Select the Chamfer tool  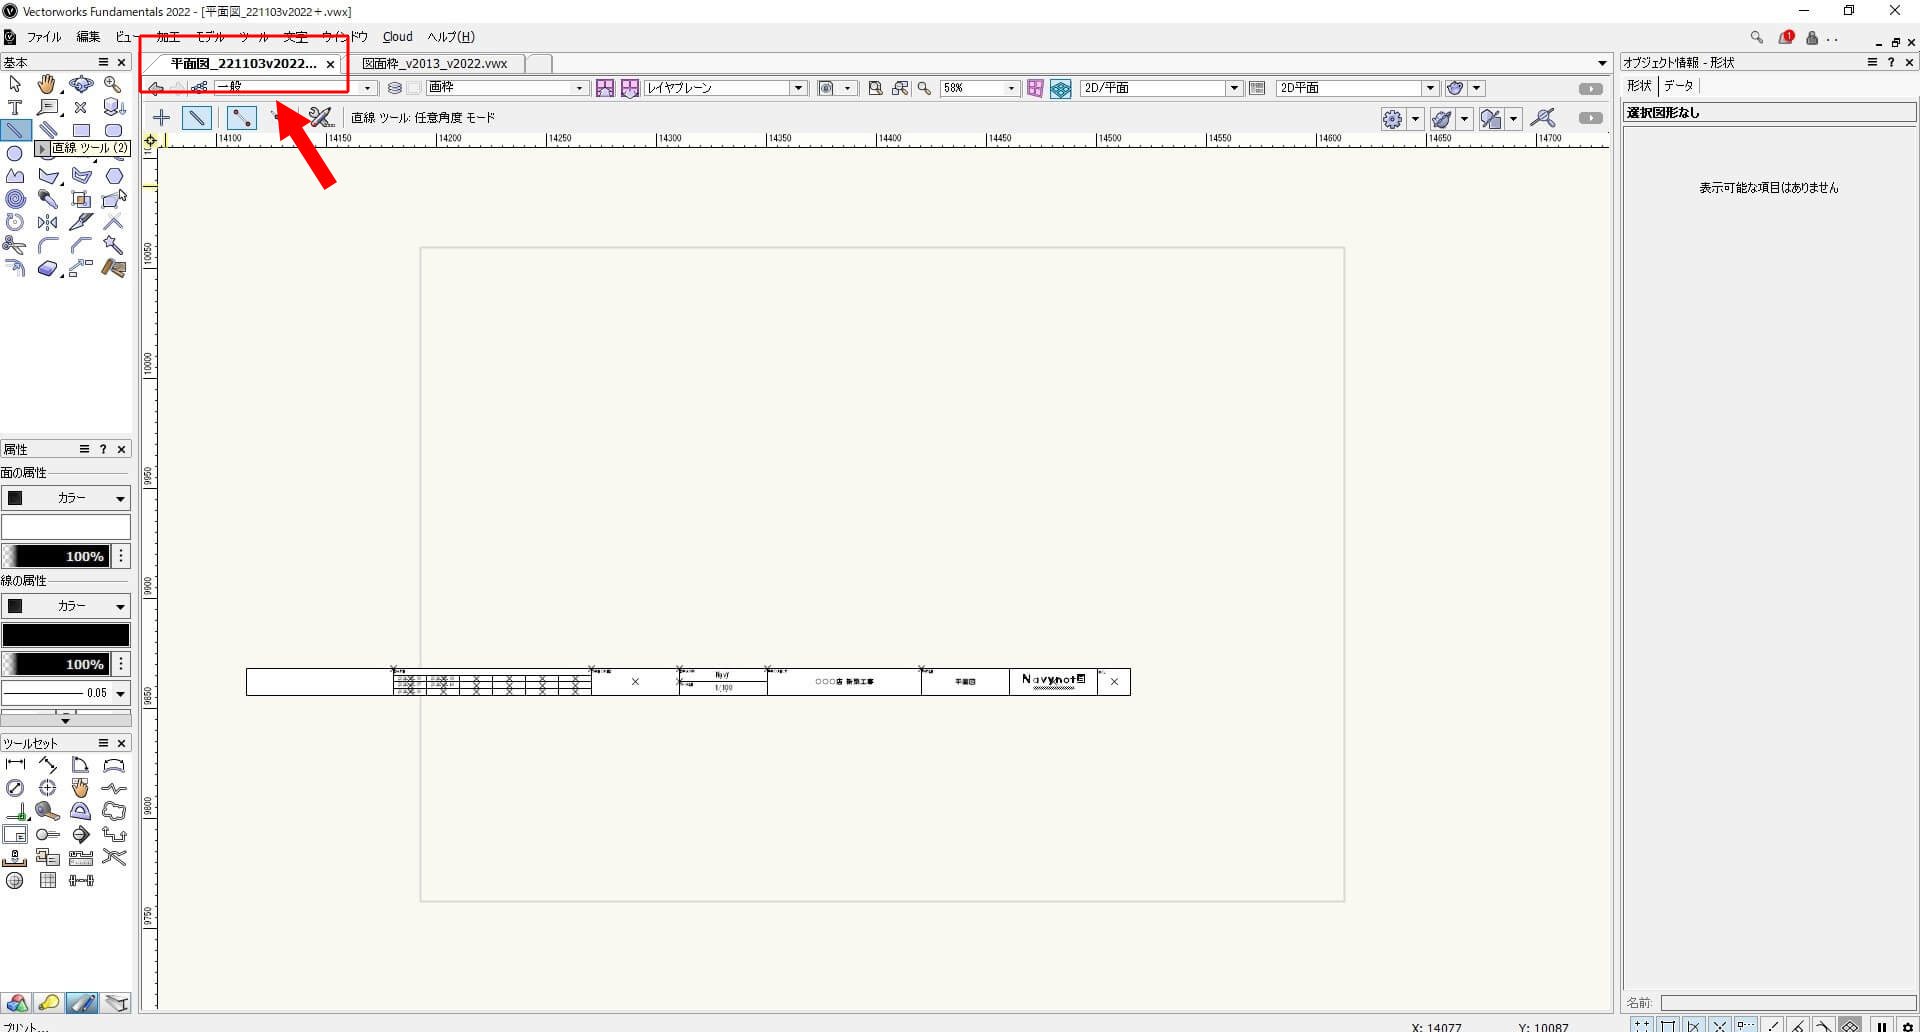click(81, 245)
